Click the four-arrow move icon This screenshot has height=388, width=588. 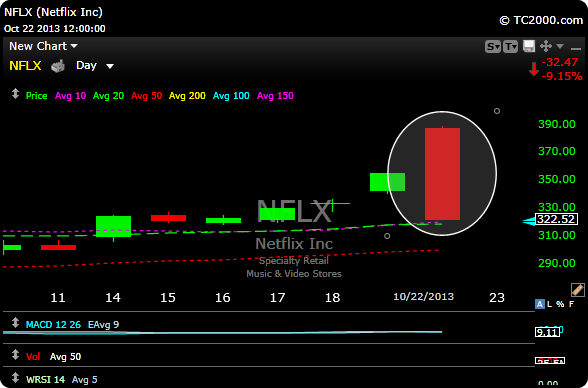(546, 46)
